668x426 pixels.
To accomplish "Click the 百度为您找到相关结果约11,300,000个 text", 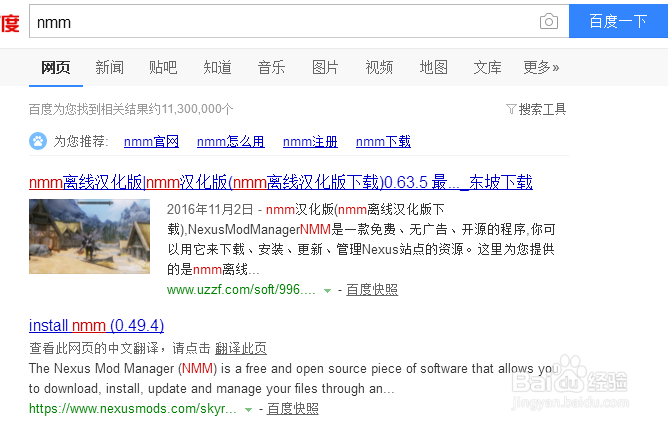I will coord(131,109).
